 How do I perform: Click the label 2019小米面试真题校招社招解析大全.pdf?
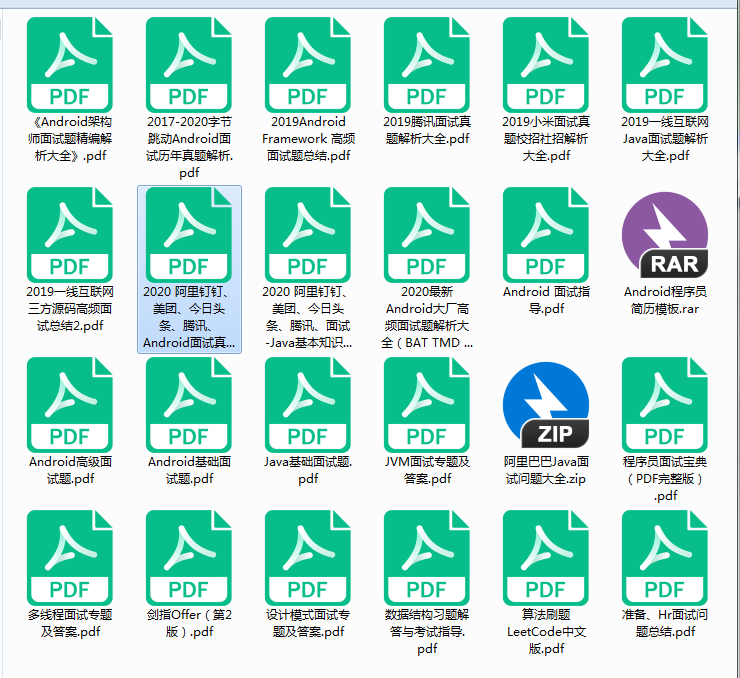546,139
